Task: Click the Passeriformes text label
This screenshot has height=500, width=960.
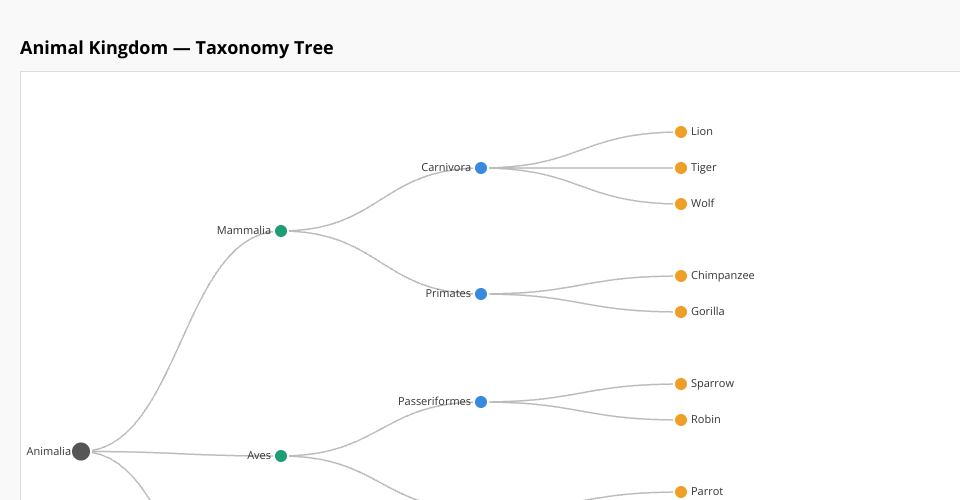Action: point(434,401)
